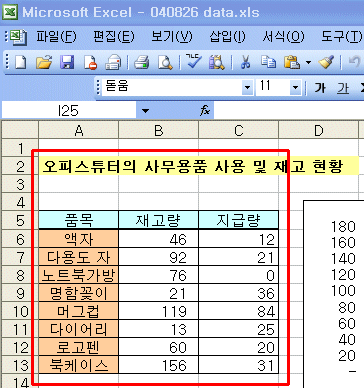
Task: Open the Name Box dropdown arrow
Action: (x=145, y=110)
